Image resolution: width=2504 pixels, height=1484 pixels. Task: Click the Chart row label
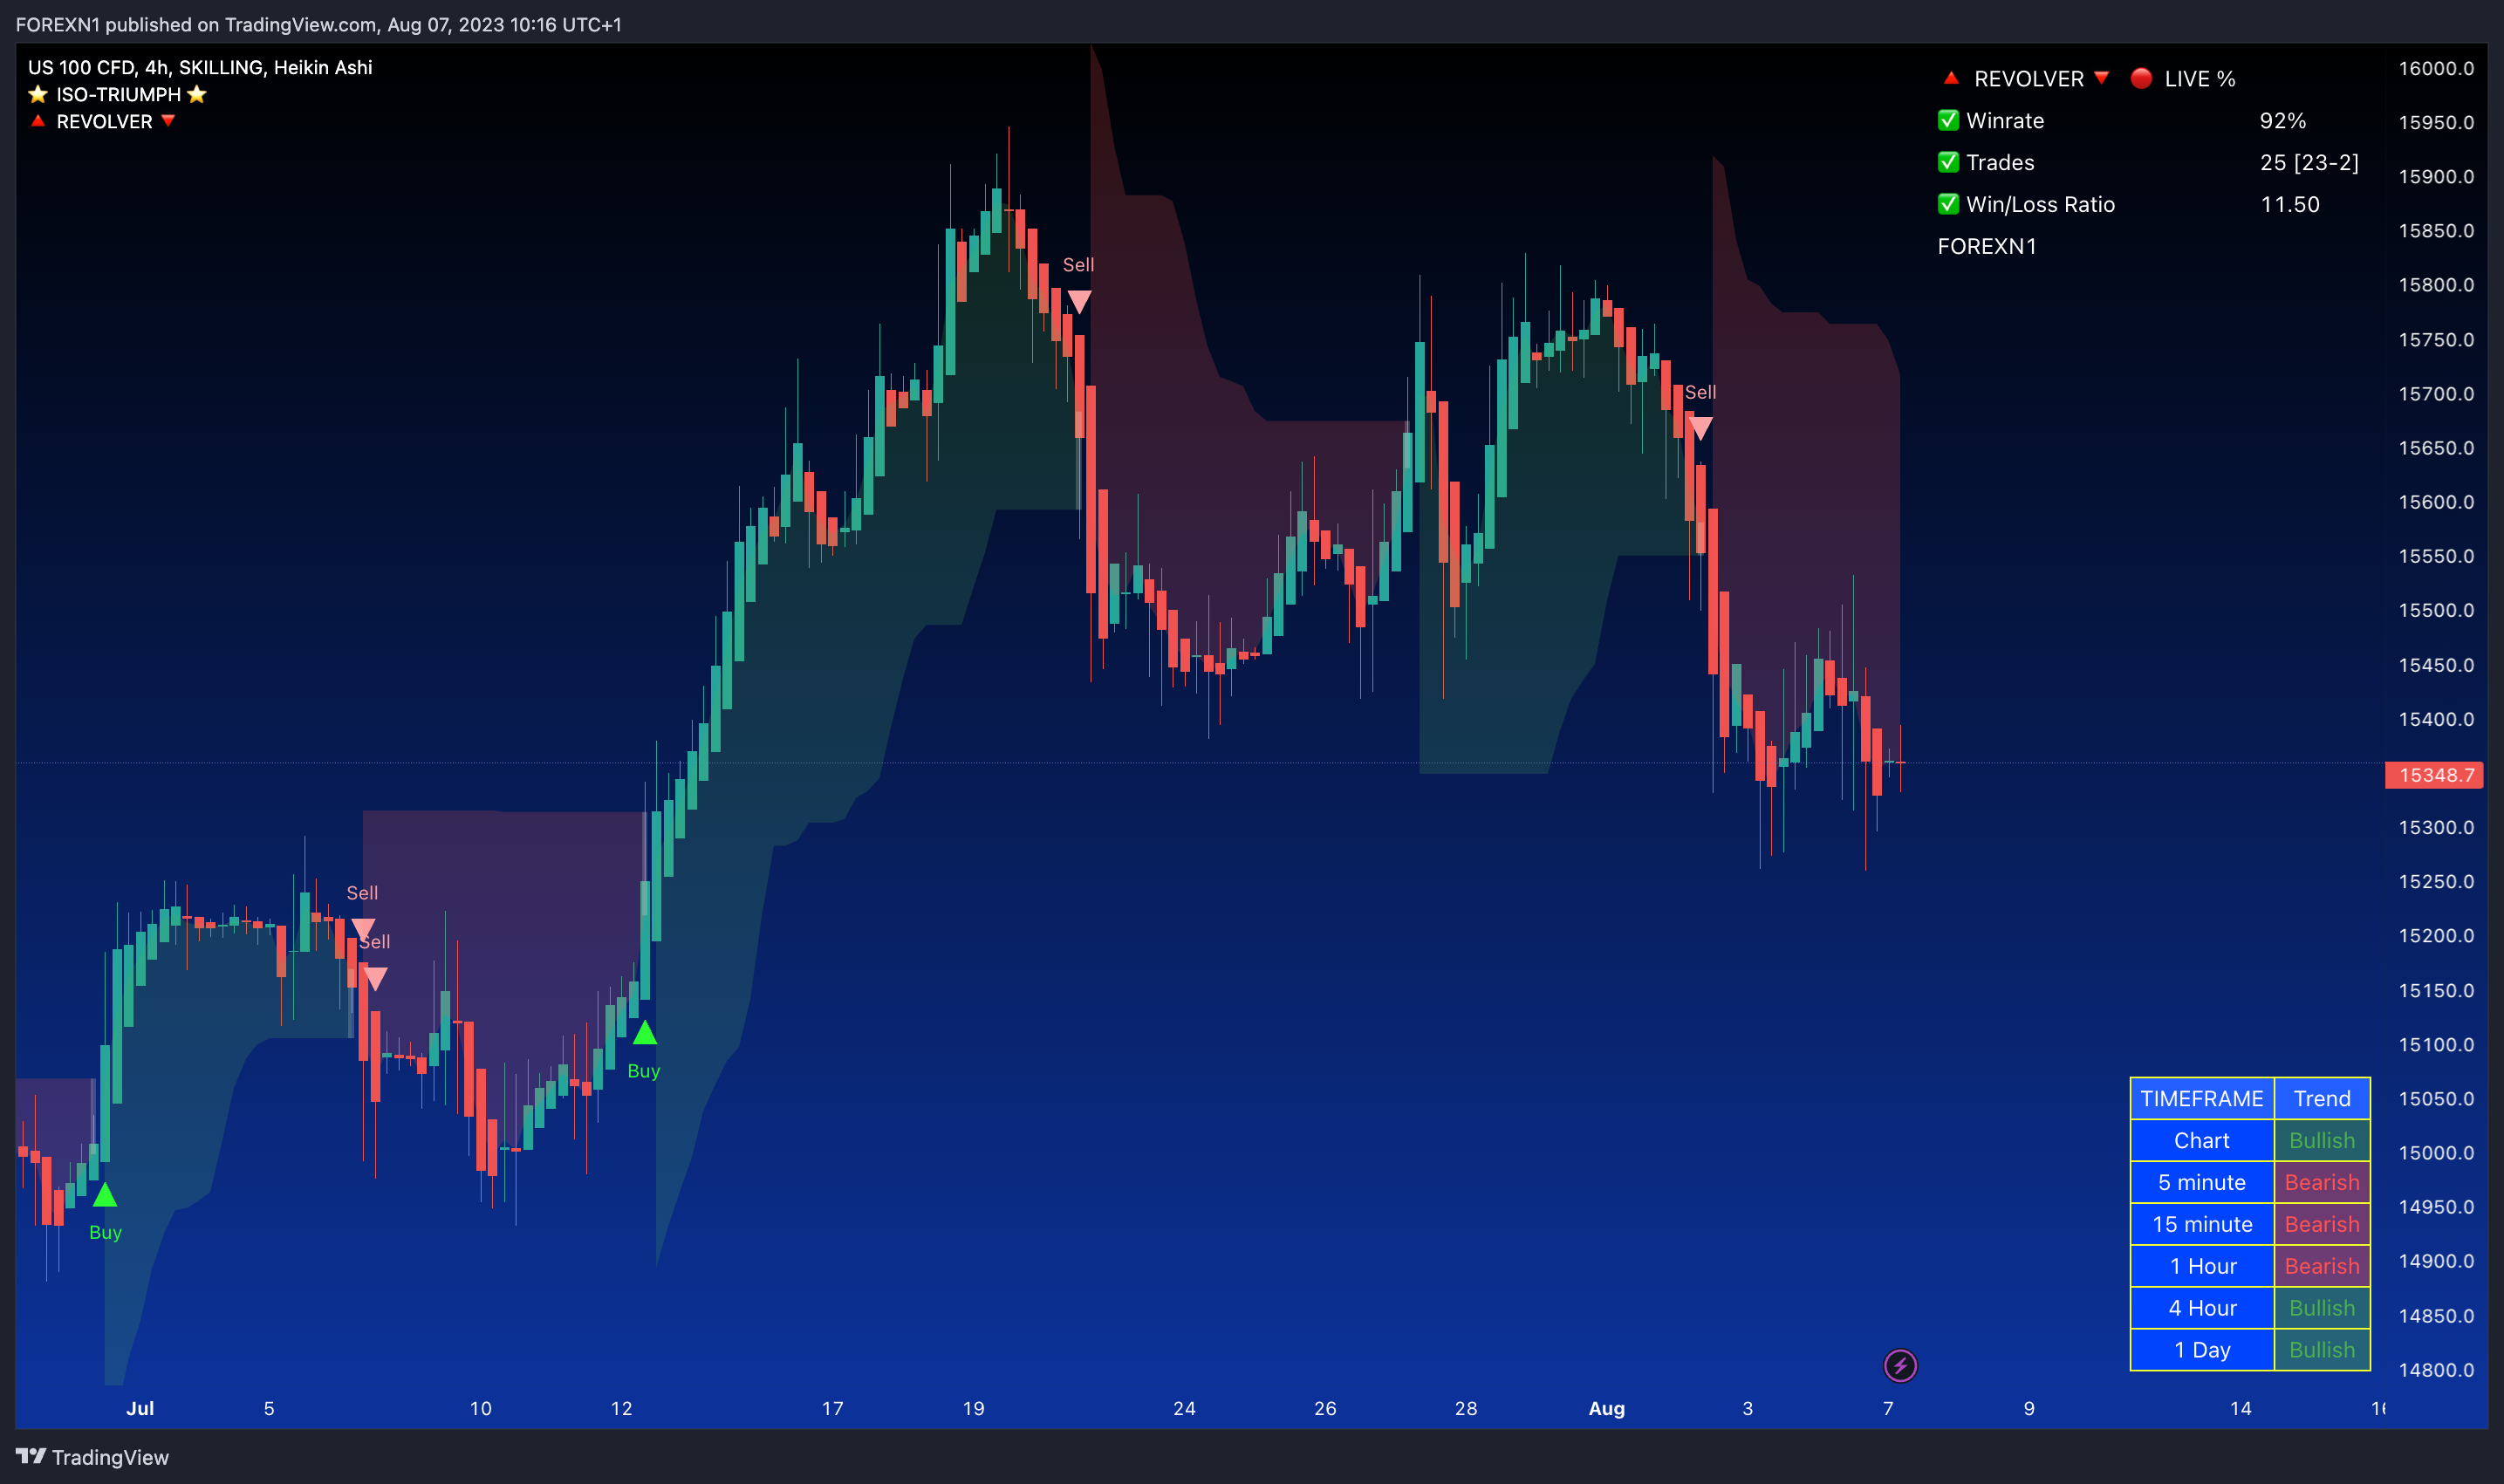click(x=2202, y=1140)
